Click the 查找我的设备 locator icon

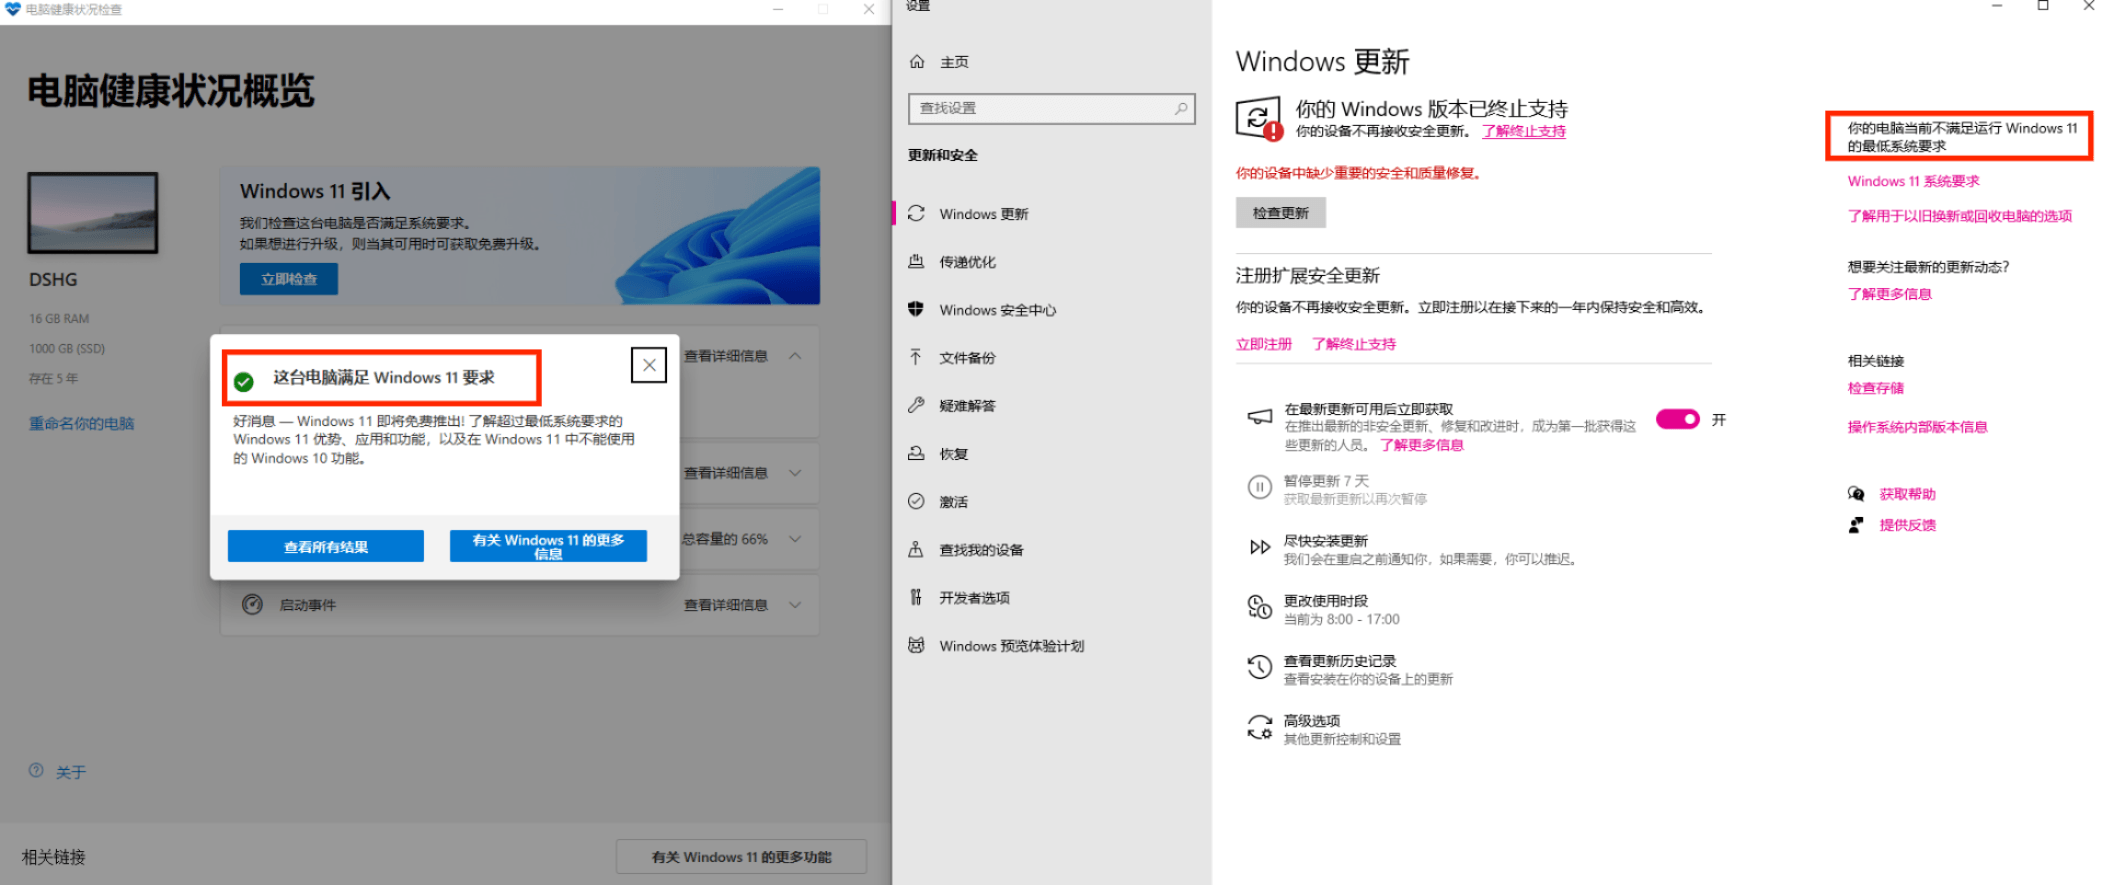916,549
